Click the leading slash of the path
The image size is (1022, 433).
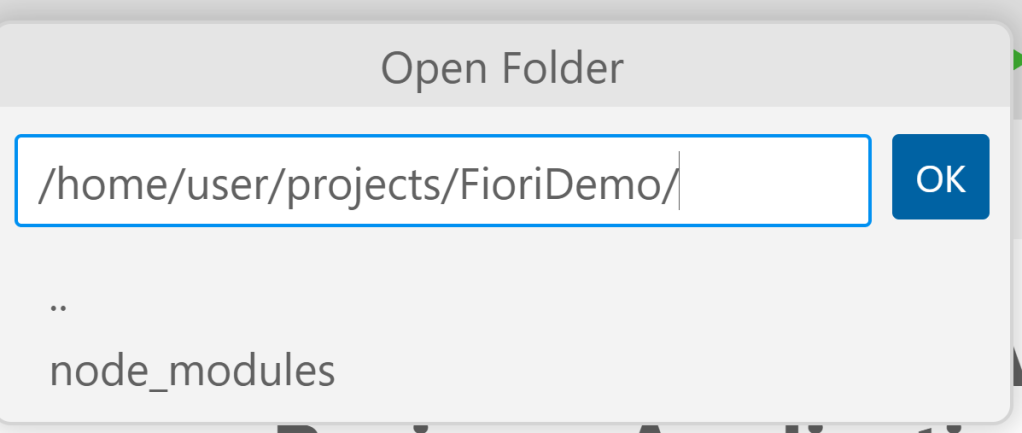[x=43, y=183]
